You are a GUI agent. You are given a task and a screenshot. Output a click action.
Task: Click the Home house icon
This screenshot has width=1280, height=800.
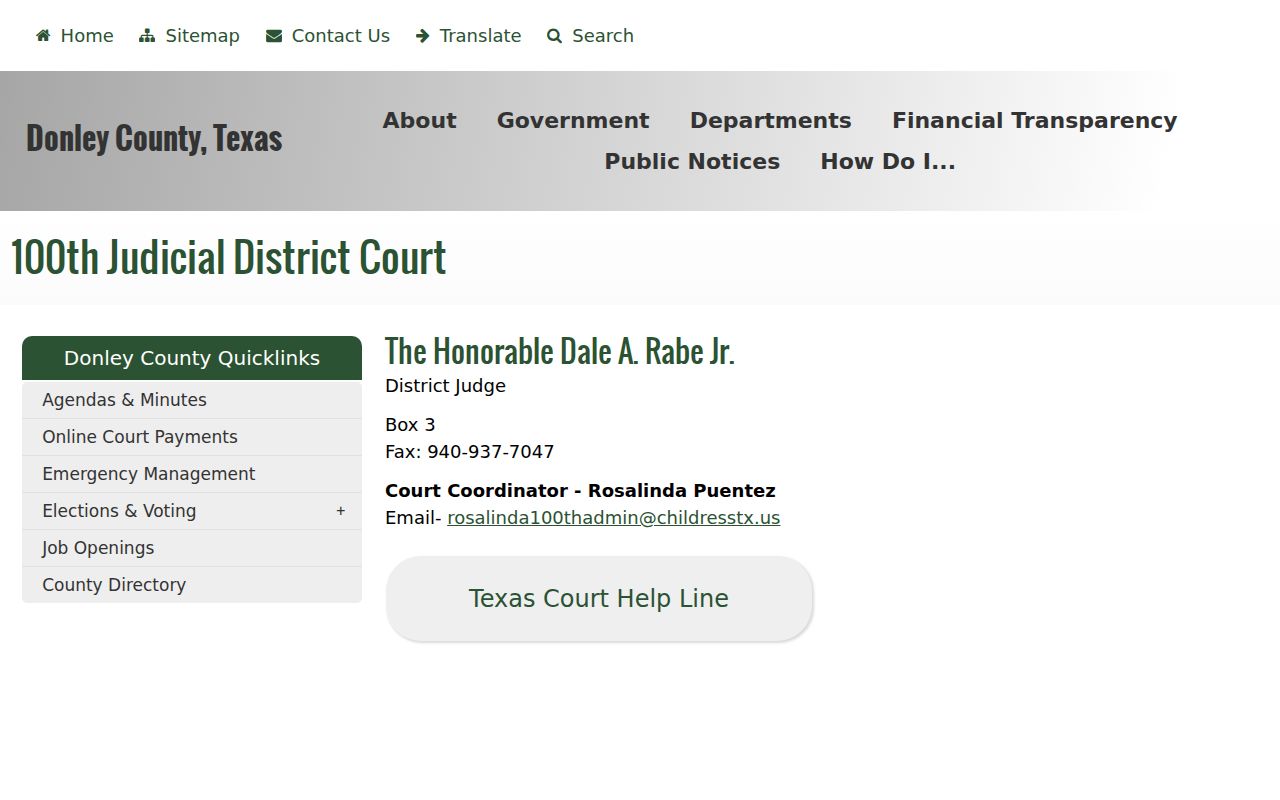tap(43, 36)
